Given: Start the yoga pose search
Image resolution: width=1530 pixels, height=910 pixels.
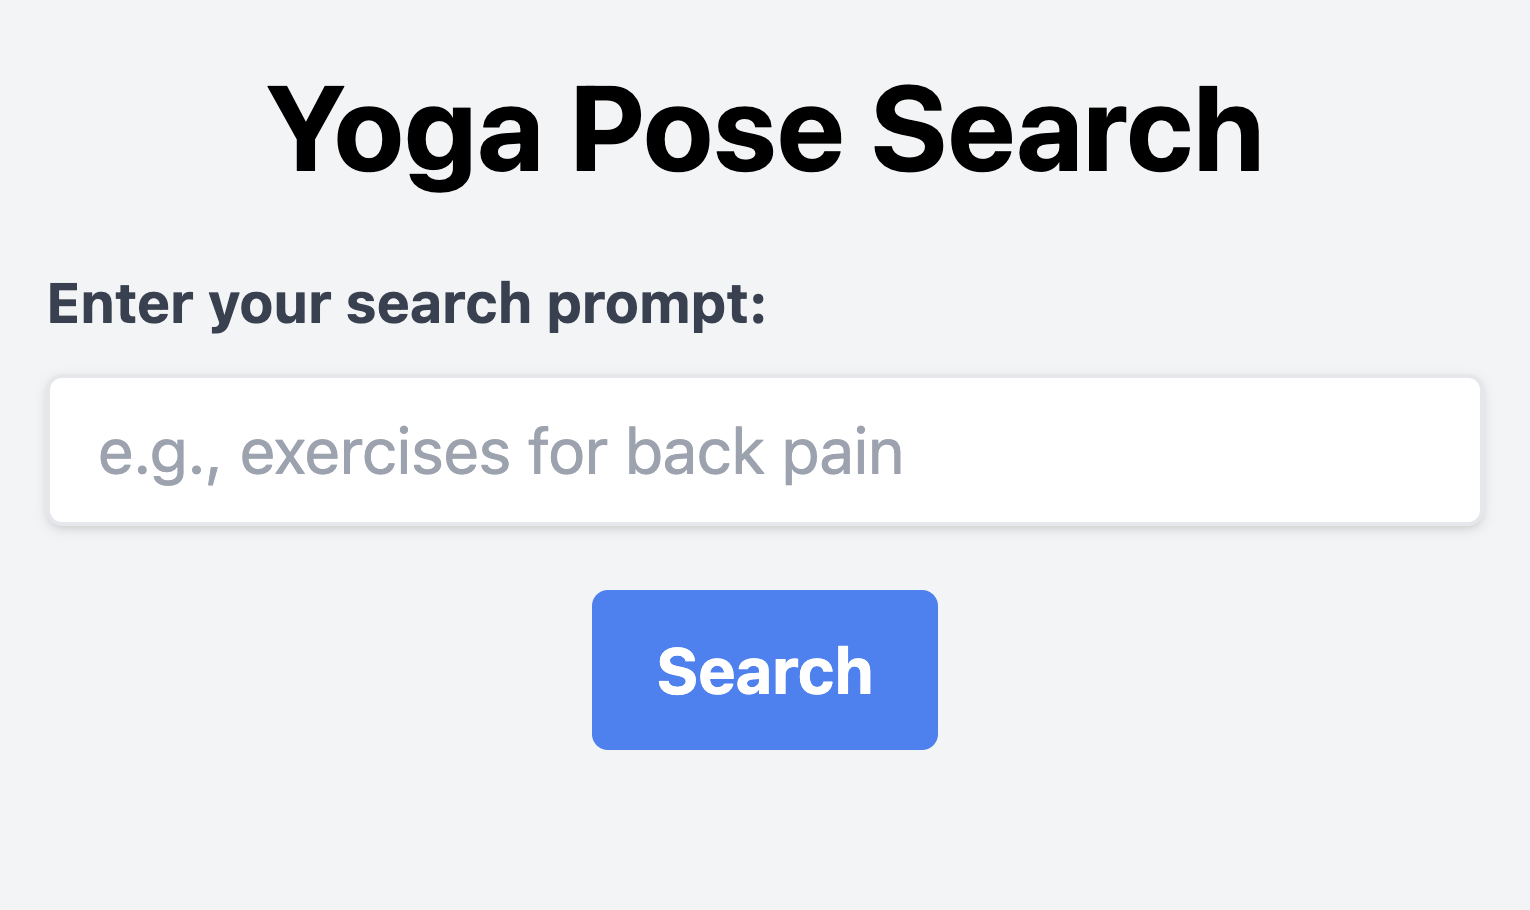Looking at the screenshot, I should pyautogui.click(x=764, y=669).
